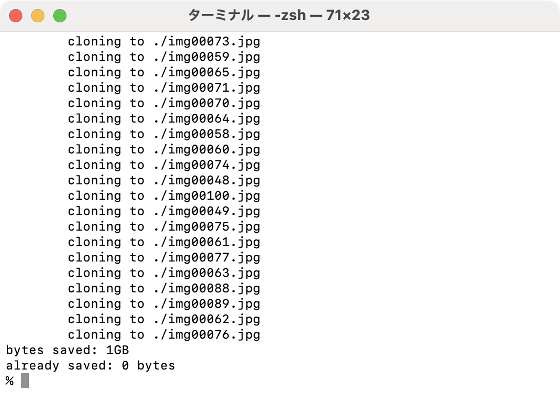This screenshot has height=394, width=560.
Task: Click on ./img00100.jpg in the output
Action: coord(207,196)
